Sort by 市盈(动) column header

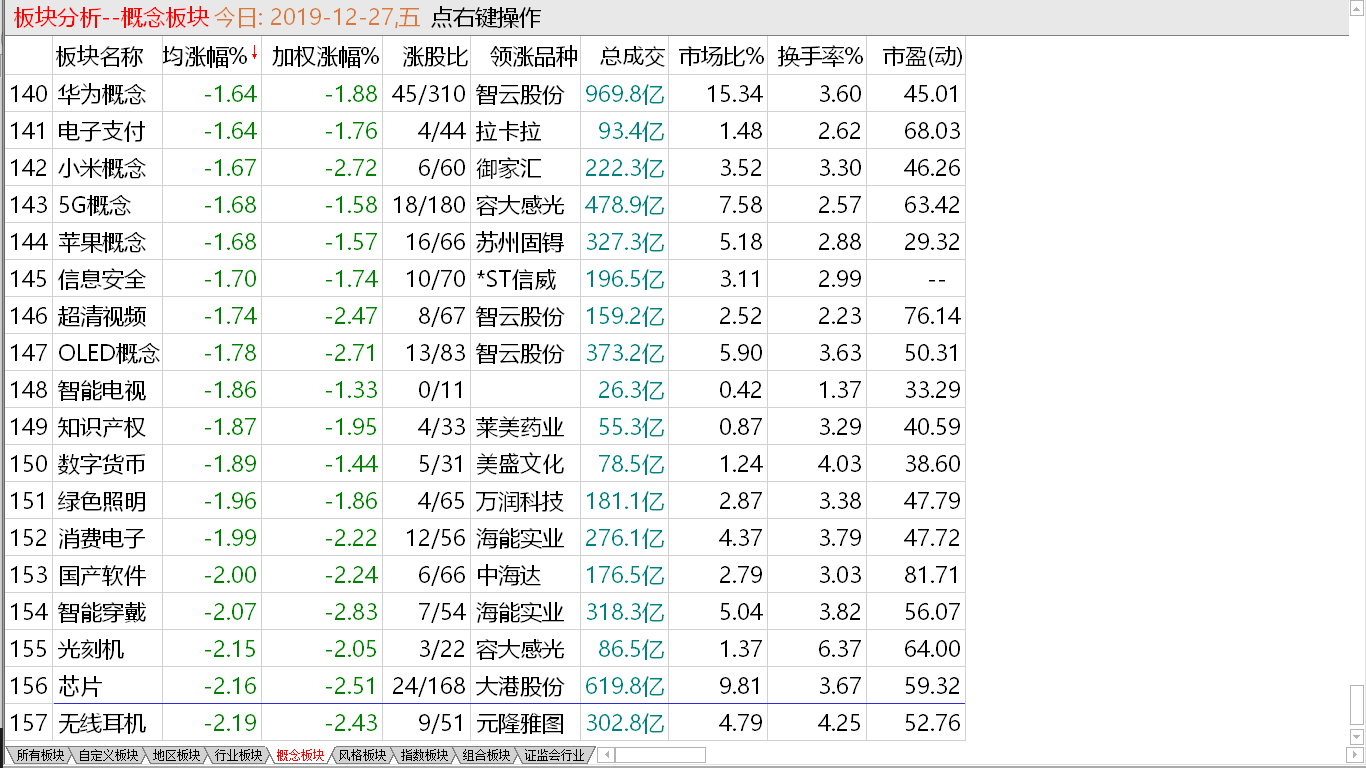point(922,56)
